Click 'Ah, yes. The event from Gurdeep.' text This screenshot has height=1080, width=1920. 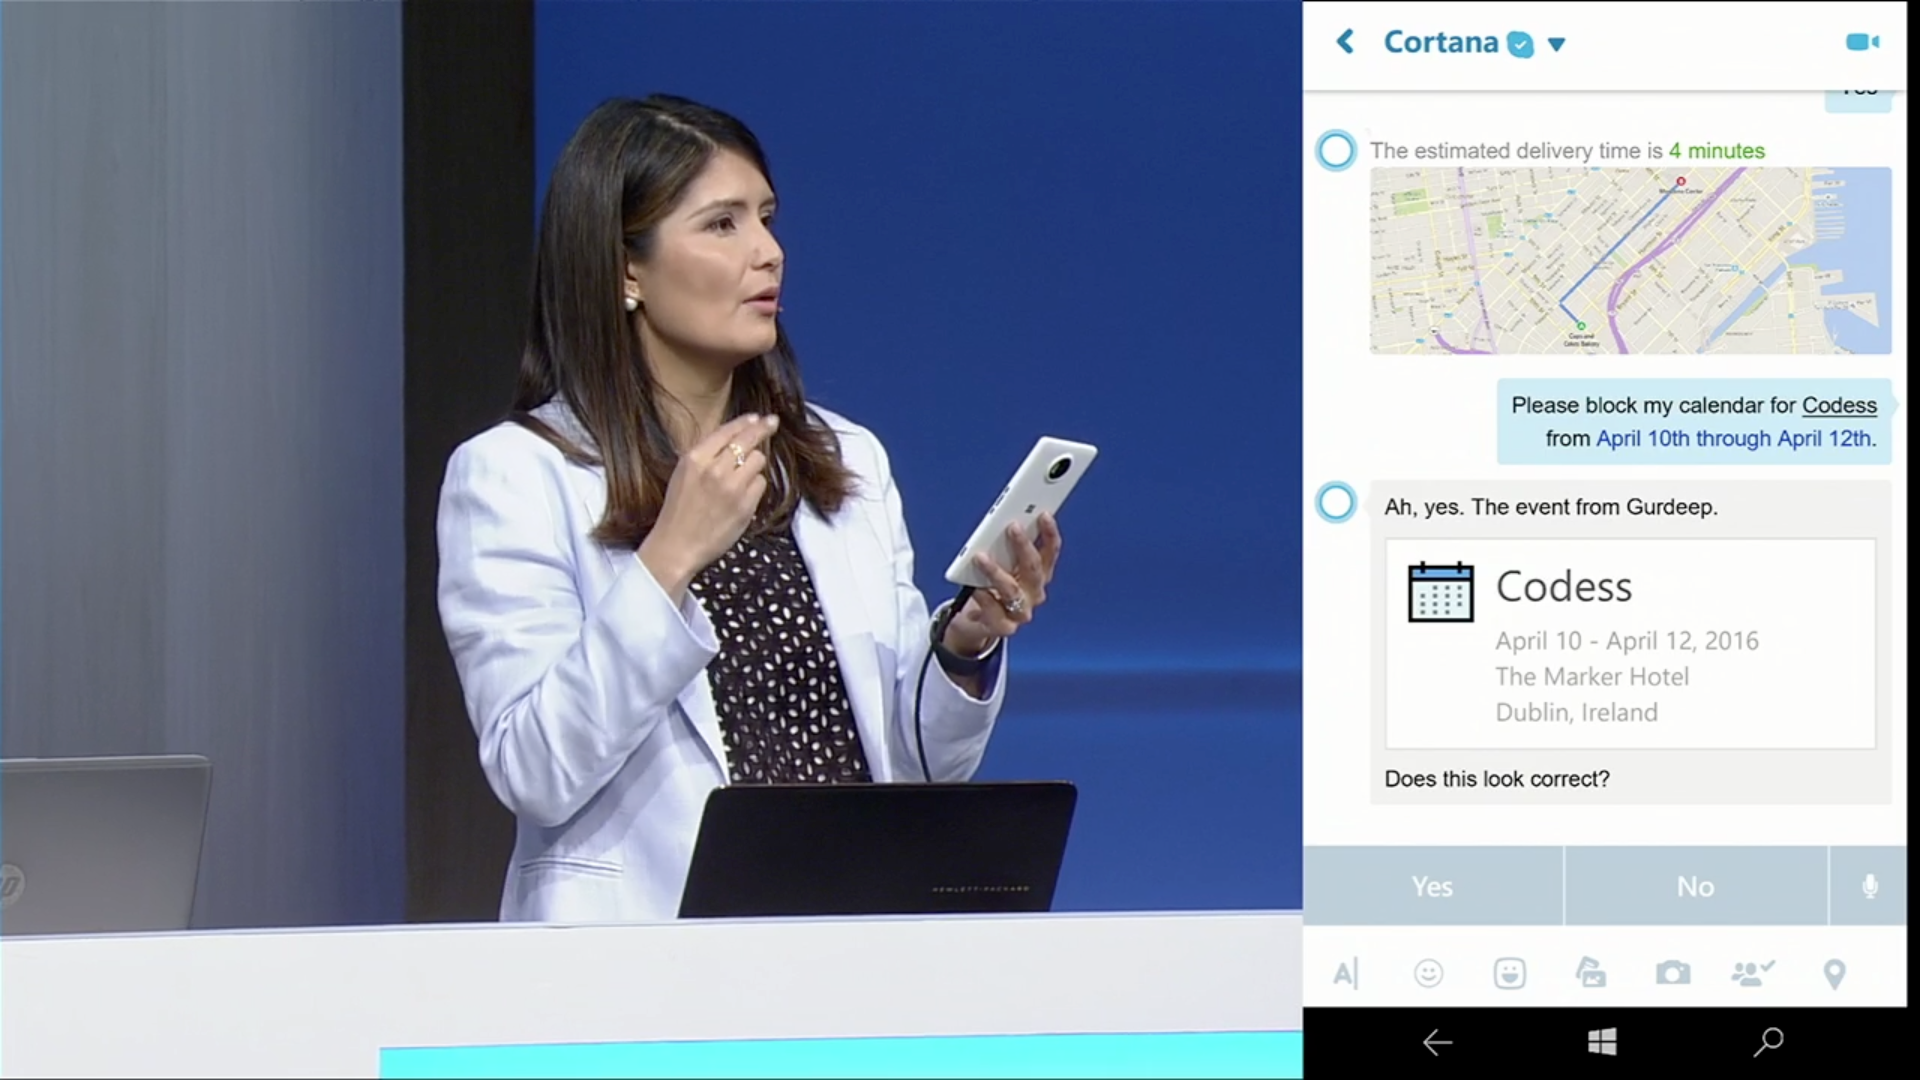(1551, 507)
